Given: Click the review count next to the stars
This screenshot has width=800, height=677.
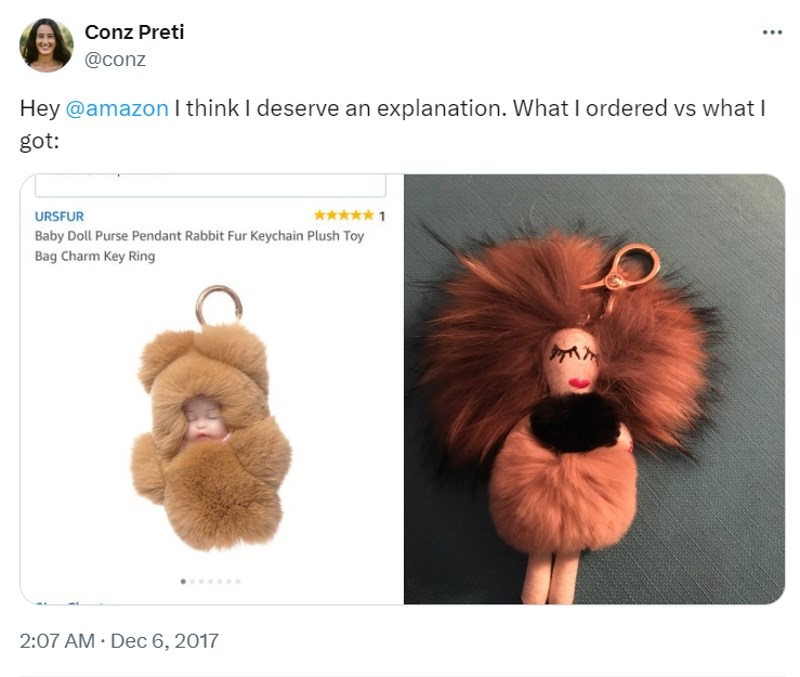Looking at the screenshot, I should point(382,215).
